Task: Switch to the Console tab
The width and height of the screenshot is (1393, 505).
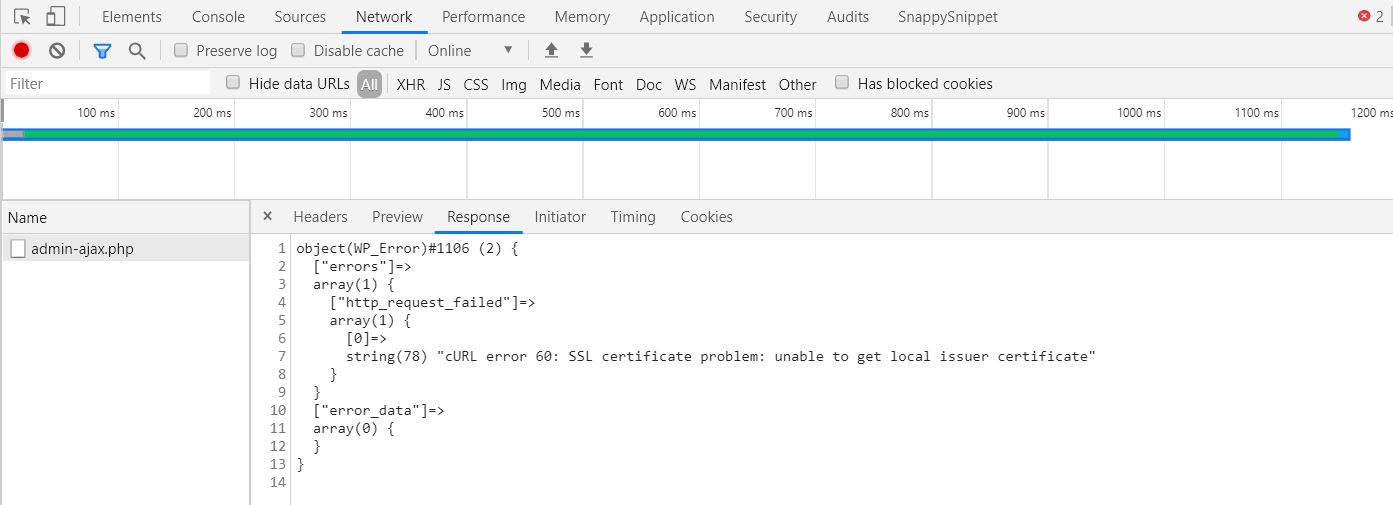Action: click(218, 17)
